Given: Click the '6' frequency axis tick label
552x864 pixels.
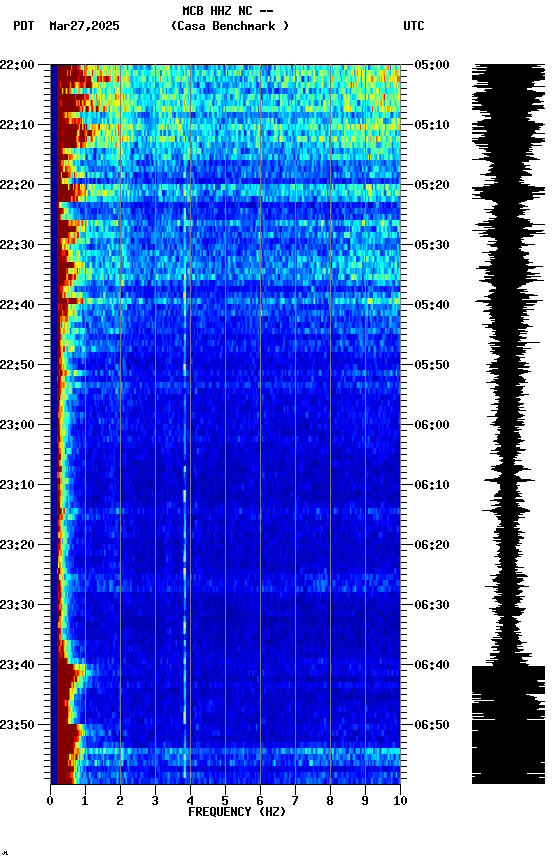Looking at the screenshot, I should pyautogui.click(x=260, y=801).
